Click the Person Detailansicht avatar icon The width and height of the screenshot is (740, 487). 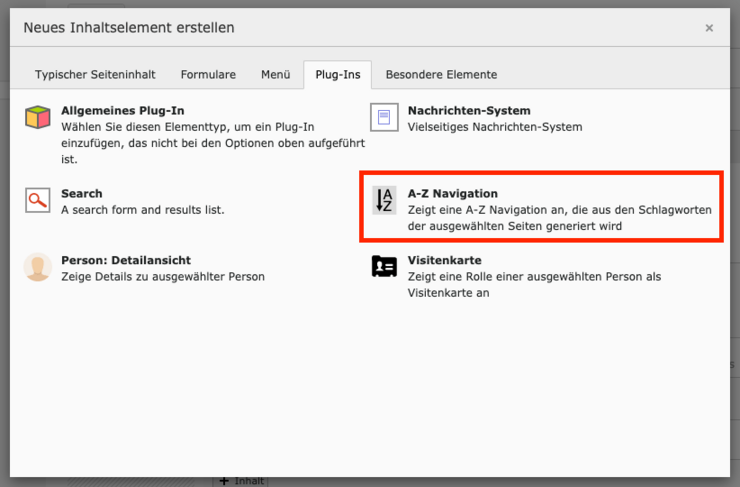(38, 267)
